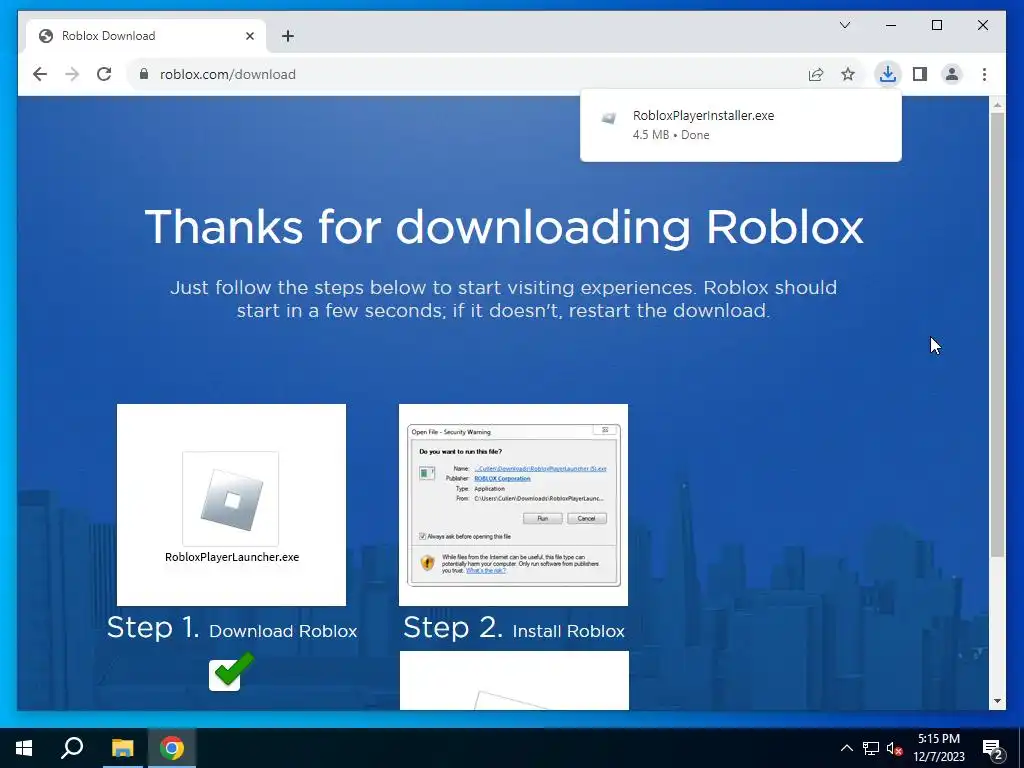Viewport: 1024px width, 768px height.
Task: Close the Chrome window
Action: coord(983,25)
